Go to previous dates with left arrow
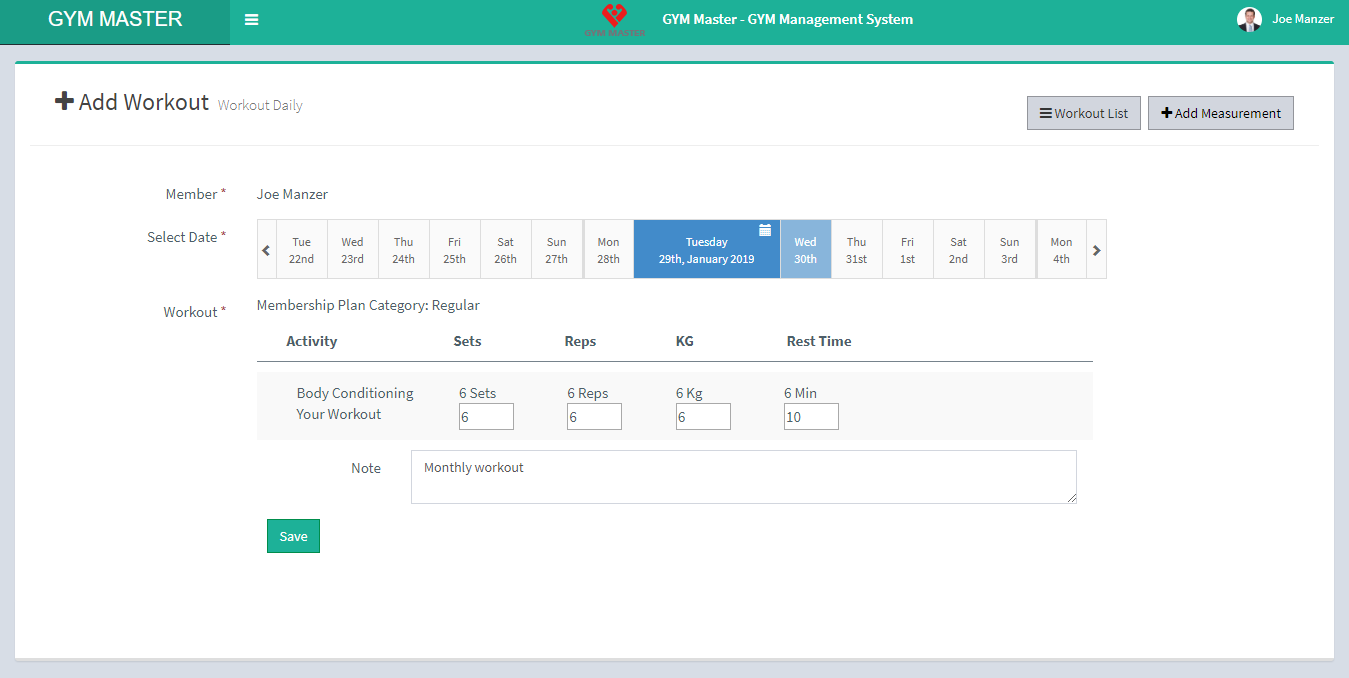The width and height of the screenshot is (1349, 678). tap(266, 250)
